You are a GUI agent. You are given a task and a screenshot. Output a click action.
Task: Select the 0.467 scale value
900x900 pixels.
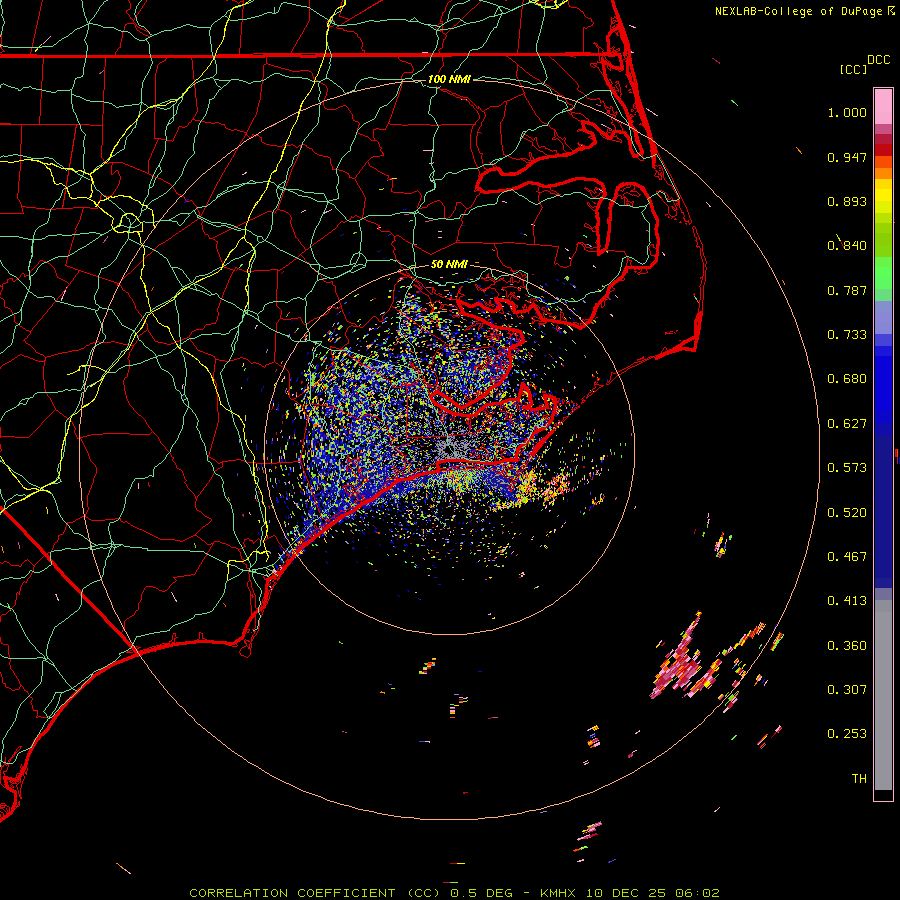click(x=847, y=557)
